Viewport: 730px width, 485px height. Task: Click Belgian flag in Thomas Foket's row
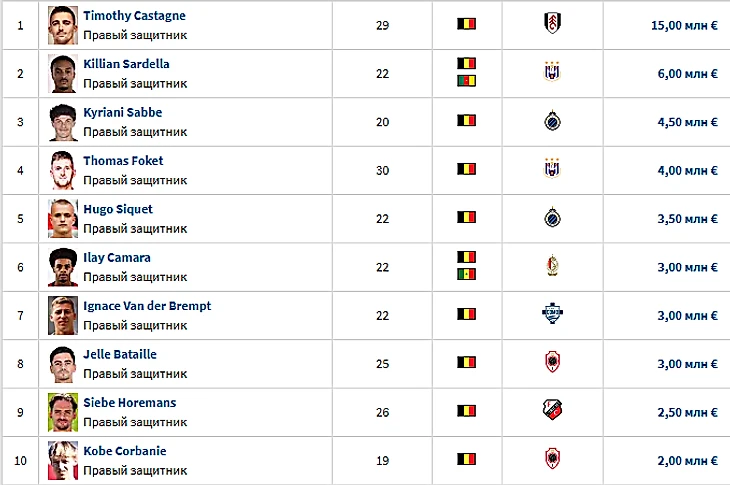466,169
